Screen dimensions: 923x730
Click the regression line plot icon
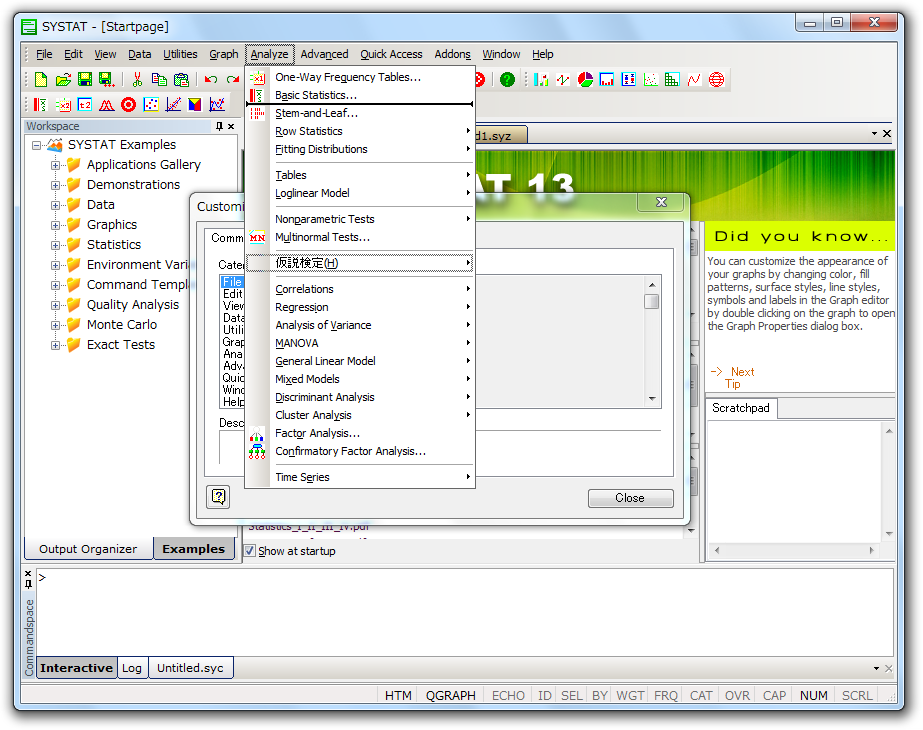173,105
